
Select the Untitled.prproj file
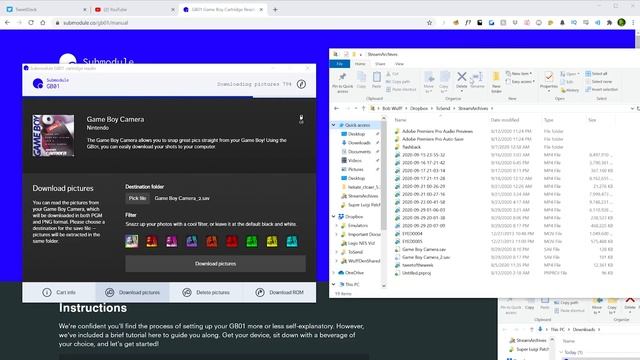point(416,273)
